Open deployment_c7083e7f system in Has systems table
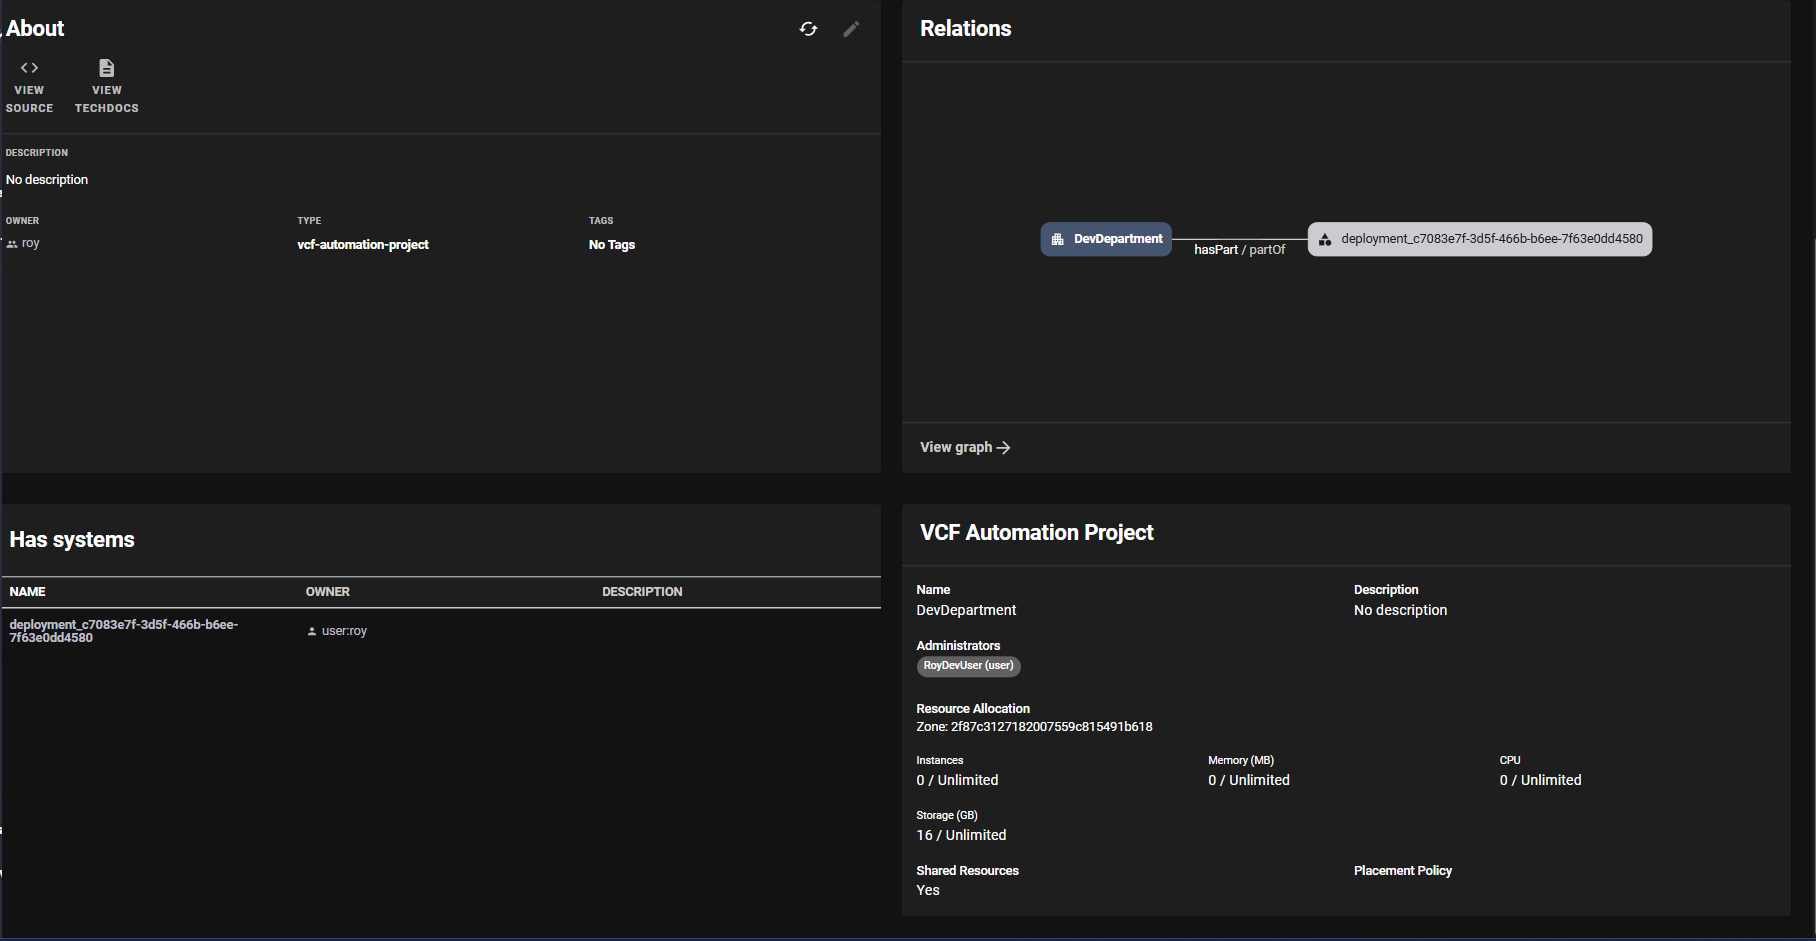The height and width of the screenshot is (941, 1816). 124,631
